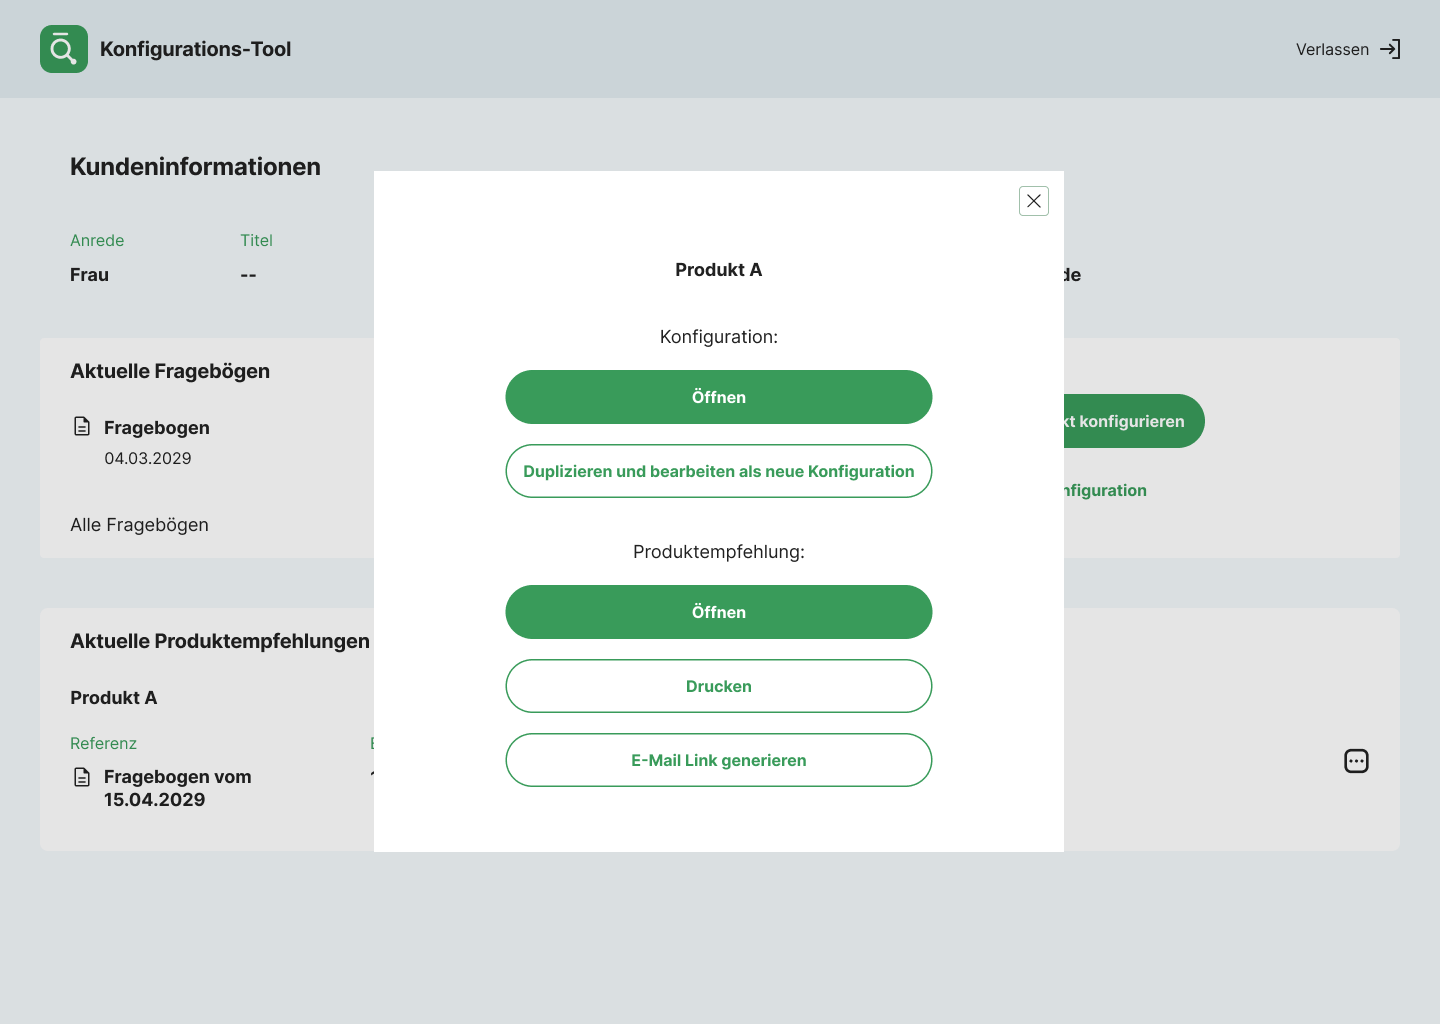Click the Verlassen exit arrow icon
The image size is (1440, 1024).
point(1390,49)
